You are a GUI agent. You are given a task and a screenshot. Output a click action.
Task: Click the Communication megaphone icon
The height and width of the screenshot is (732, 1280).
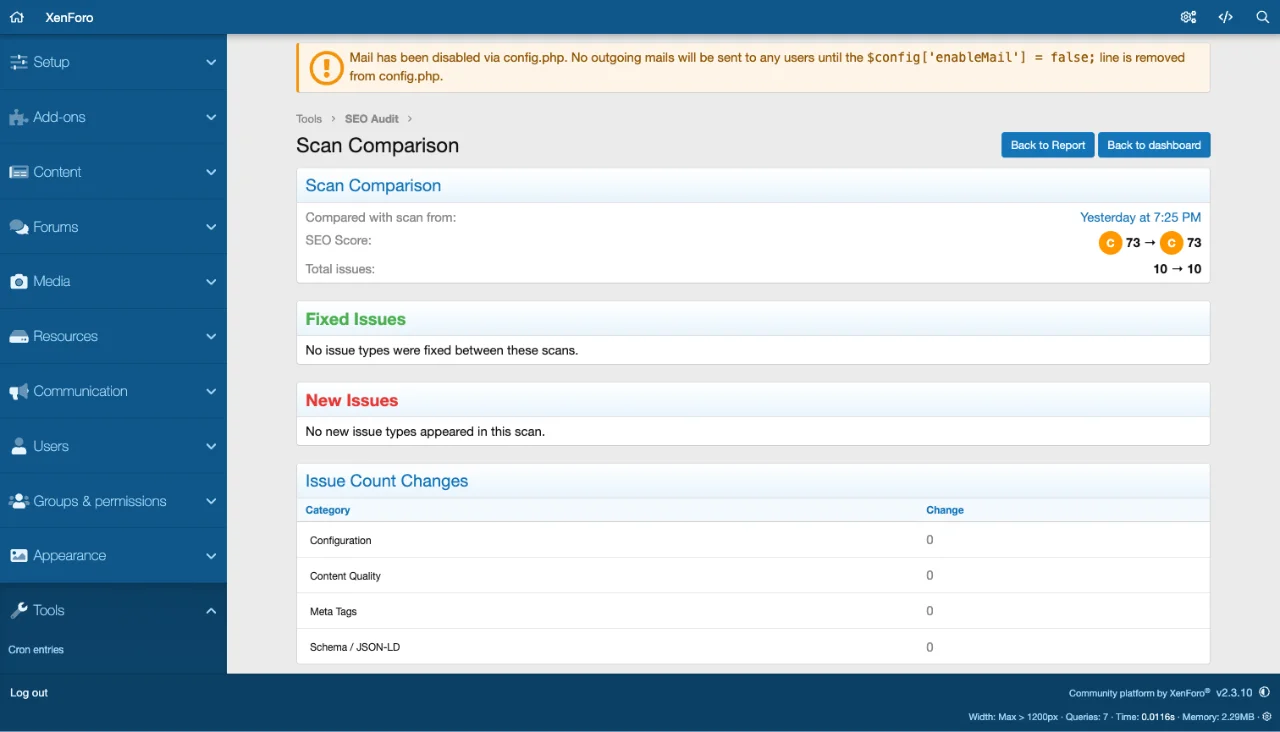click(18, 392)
